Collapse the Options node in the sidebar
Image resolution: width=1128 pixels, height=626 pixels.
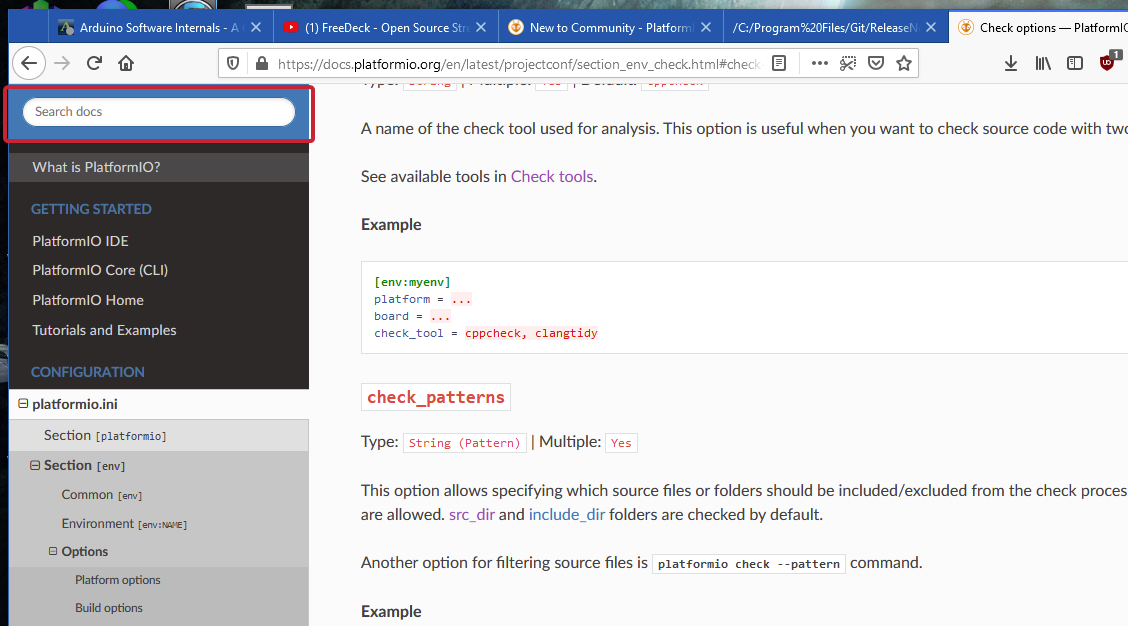tap(53, 551)
